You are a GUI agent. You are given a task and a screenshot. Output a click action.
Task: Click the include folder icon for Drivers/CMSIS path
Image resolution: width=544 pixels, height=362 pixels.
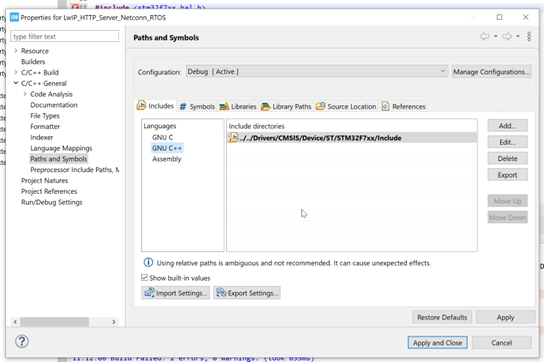(233, 138)
